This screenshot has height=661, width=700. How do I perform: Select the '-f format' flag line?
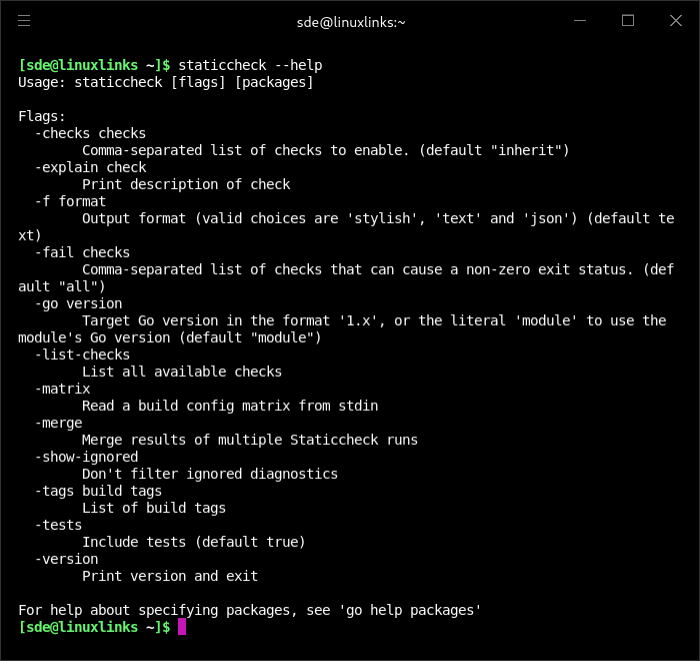click(70, 202)
